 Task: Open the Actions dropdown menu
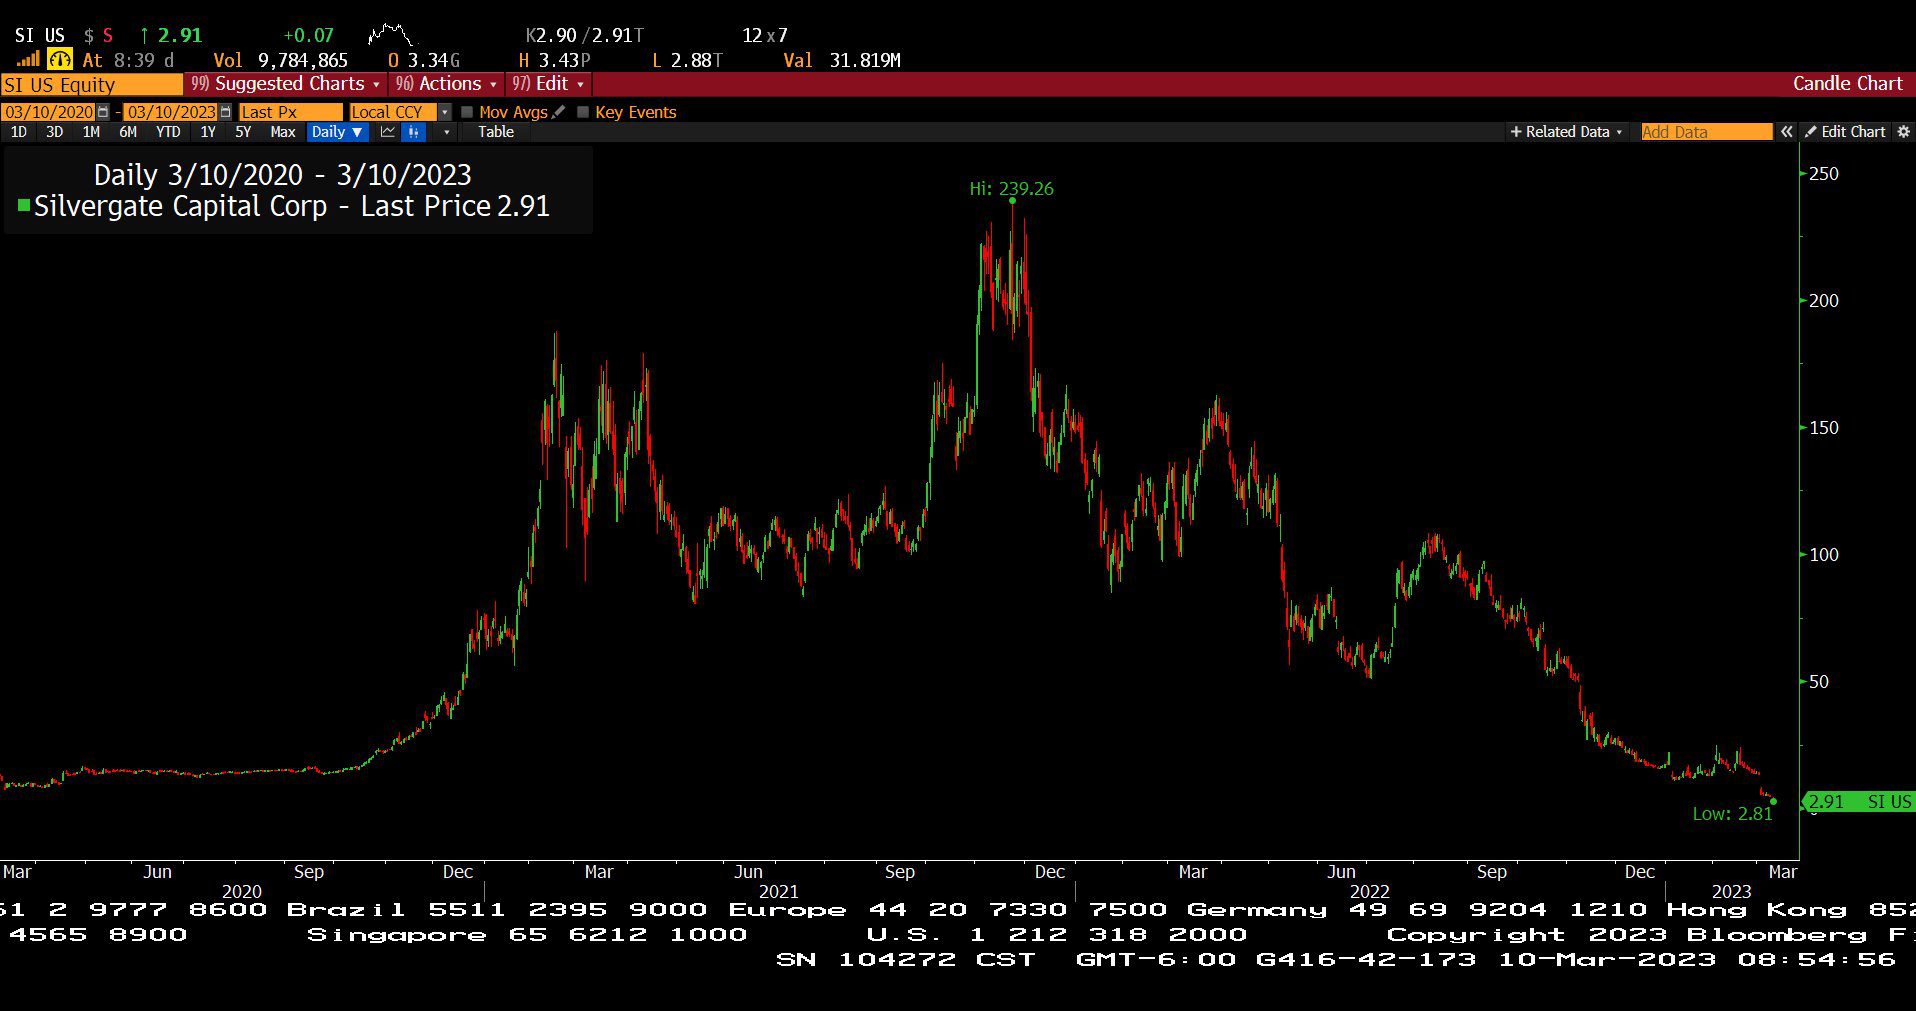pos(446,84)
